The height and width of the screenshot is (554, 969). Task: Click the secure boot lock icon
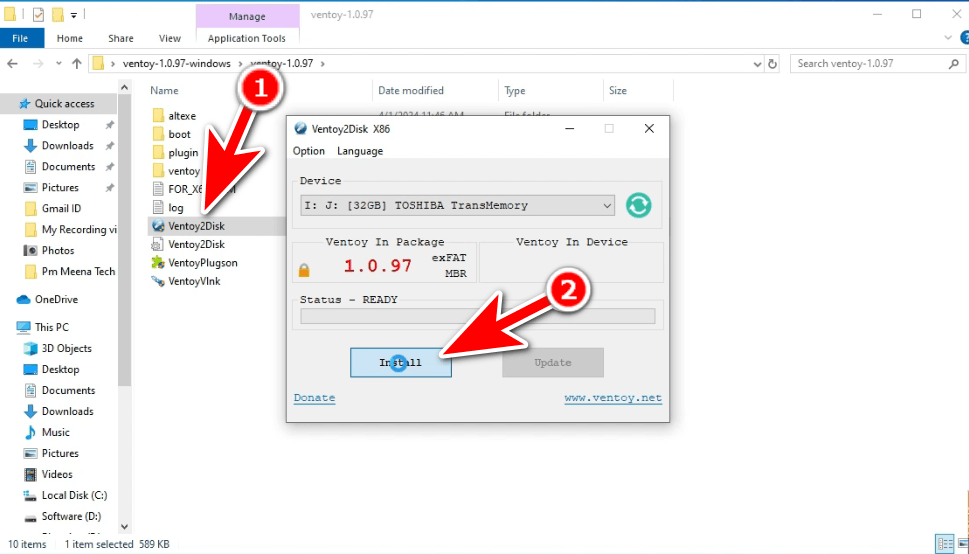click(x=304, y=270)
